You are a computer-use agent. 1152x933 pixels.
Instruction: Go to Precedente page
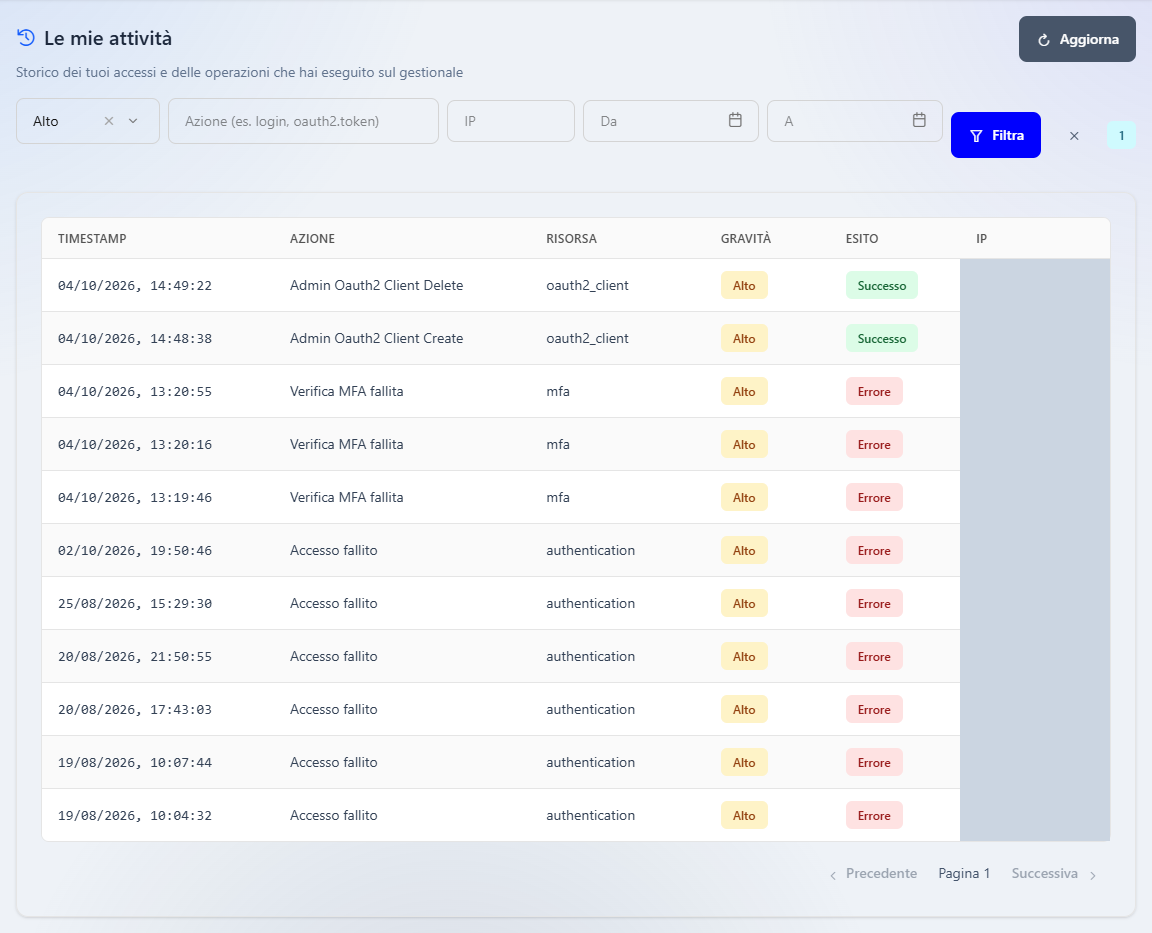click(x=874, y=873)
